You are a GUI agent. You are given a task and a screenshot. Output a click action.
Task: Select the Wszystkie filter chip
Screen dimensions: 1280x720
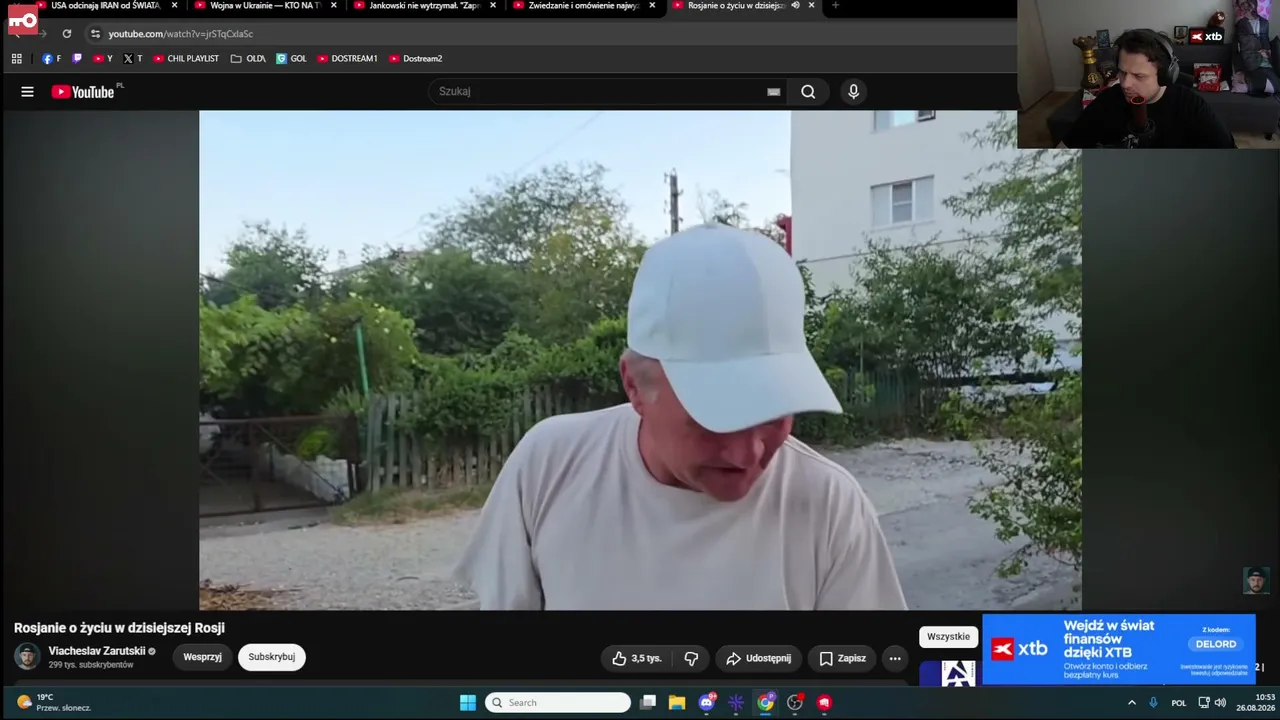948,637
